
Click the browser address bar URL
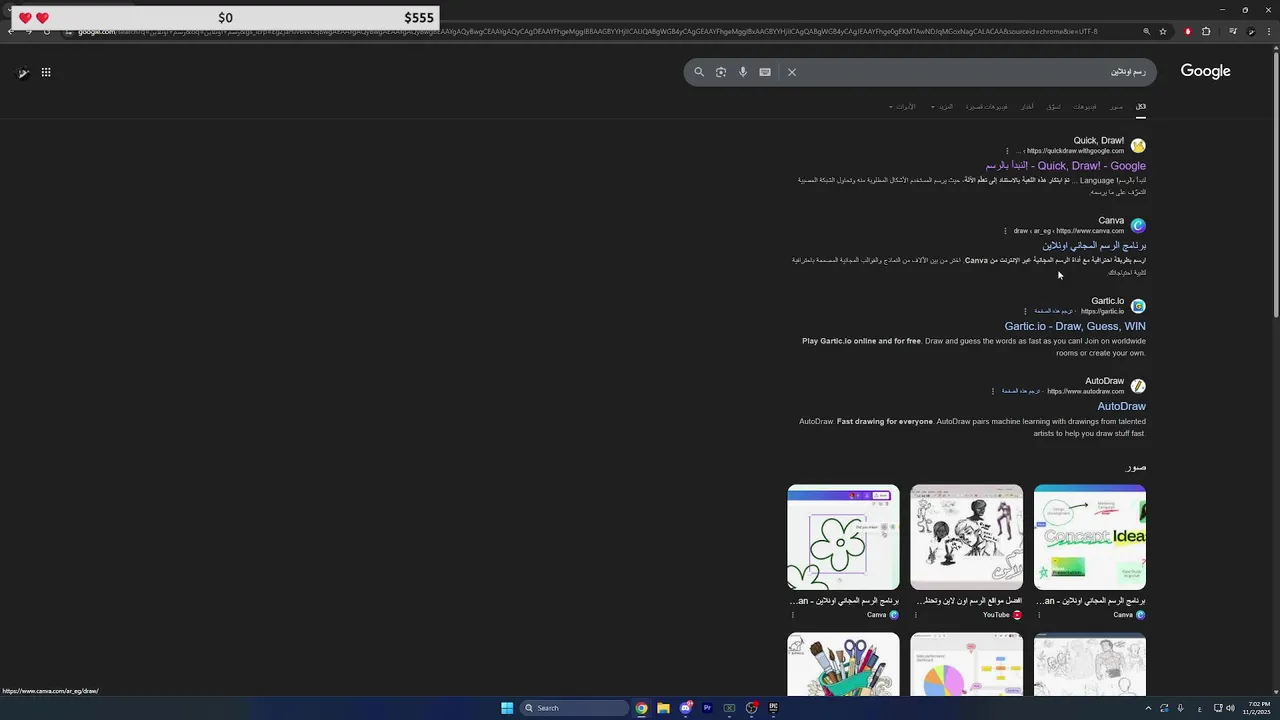click(x=587, y=31)
